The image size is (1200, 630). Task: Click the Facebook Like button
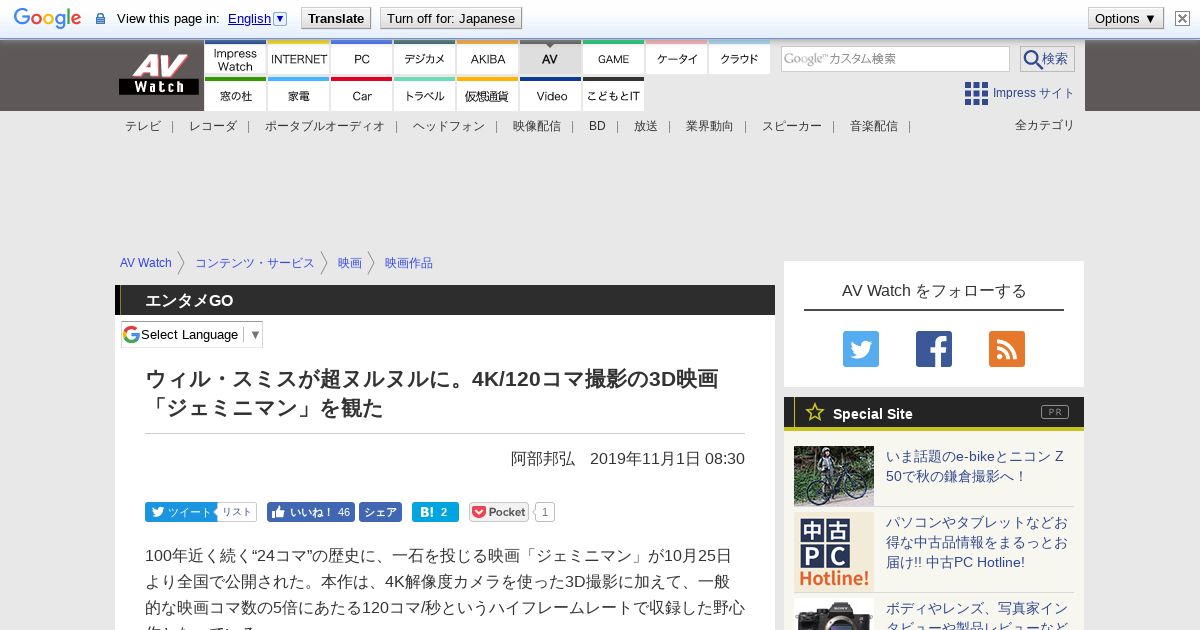[x=311, y=512]
